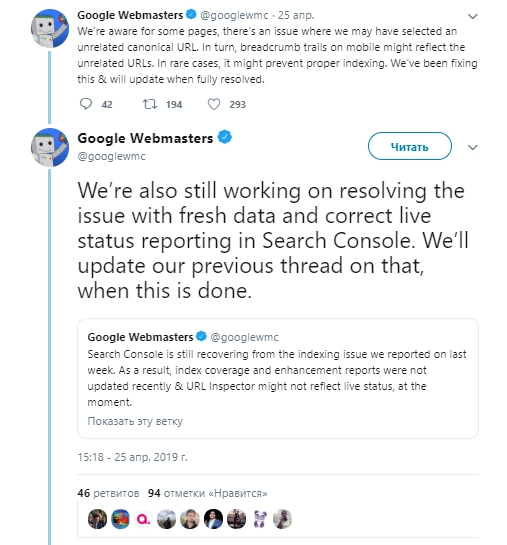
Task: Open the @googlewmc handle under main tweet name
Action: coord(112,156)
